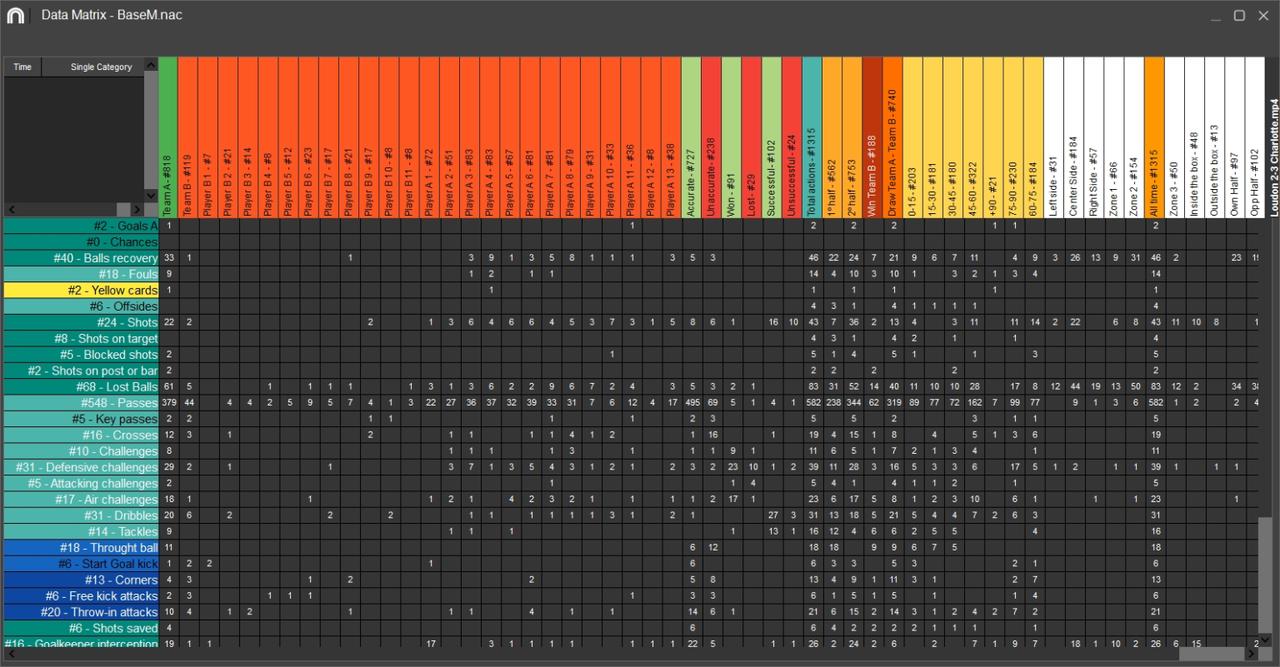
Task: Select the Opp Half - #102 column header
Action: click(x=1255, y=137)
